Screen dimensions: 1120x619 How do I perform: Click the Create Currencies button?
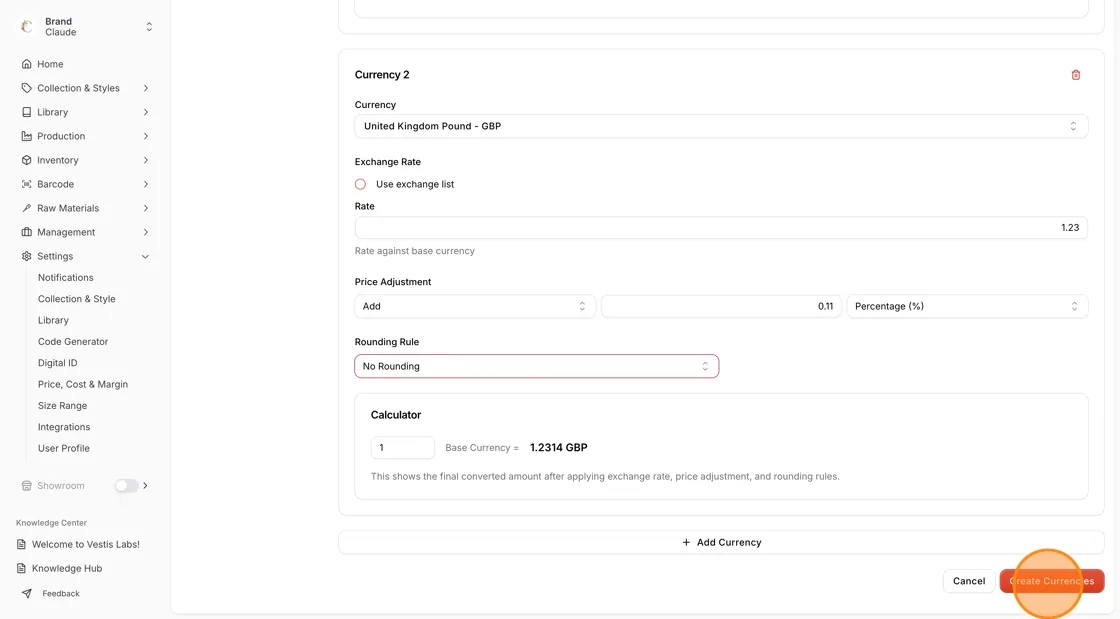1051,581
